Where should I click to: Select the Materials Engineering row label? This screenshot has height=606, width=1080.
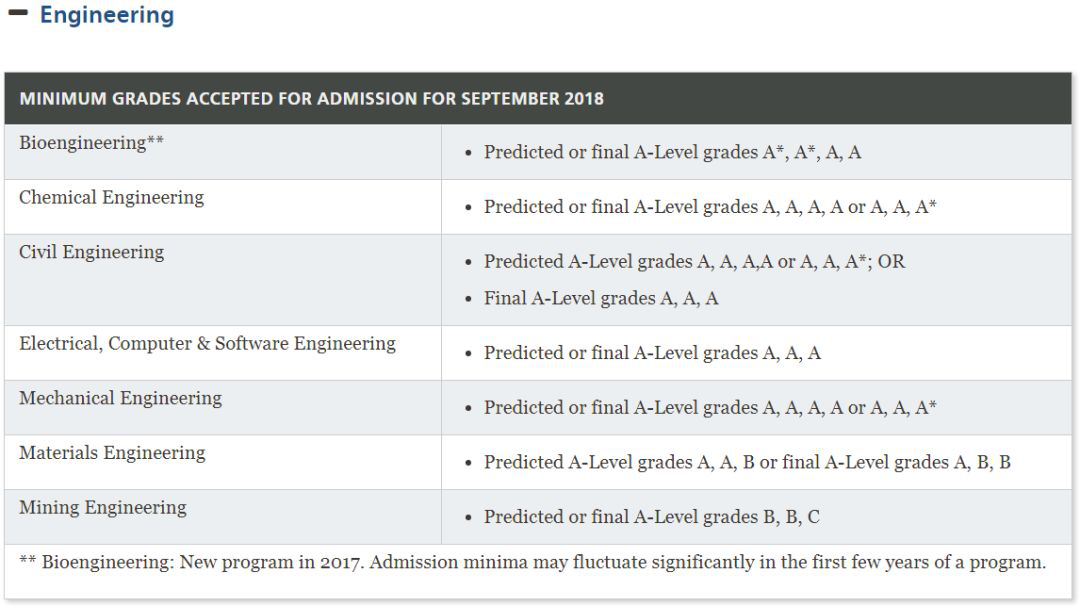112,453
